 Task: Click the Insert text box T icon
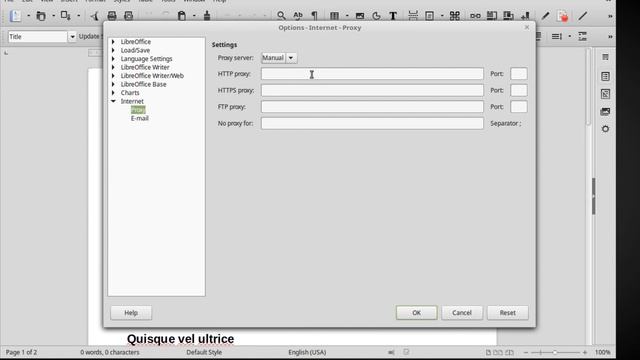[393, 16]
